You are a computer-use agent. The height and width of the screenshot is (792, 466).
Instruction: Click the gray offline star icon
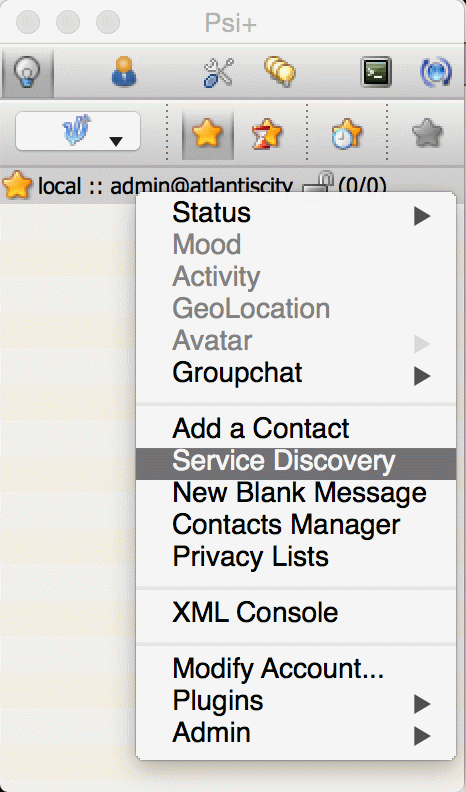coord(427,134)
